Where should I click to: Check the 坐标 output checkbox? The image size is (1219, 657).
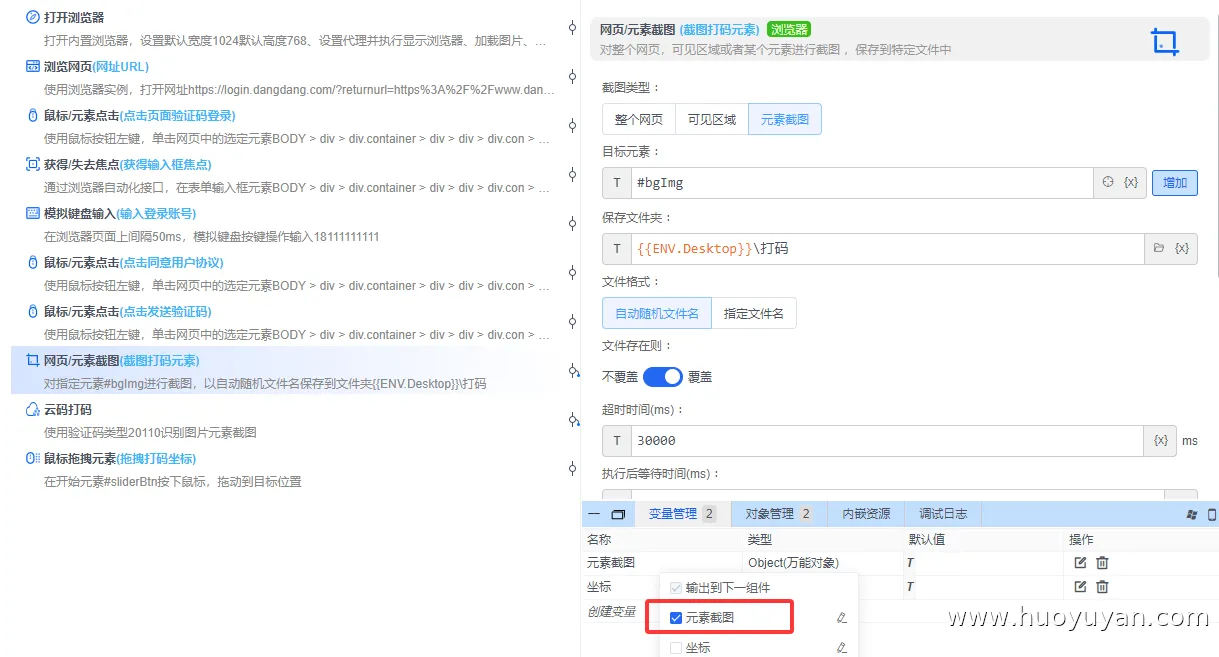pos(676,648)
